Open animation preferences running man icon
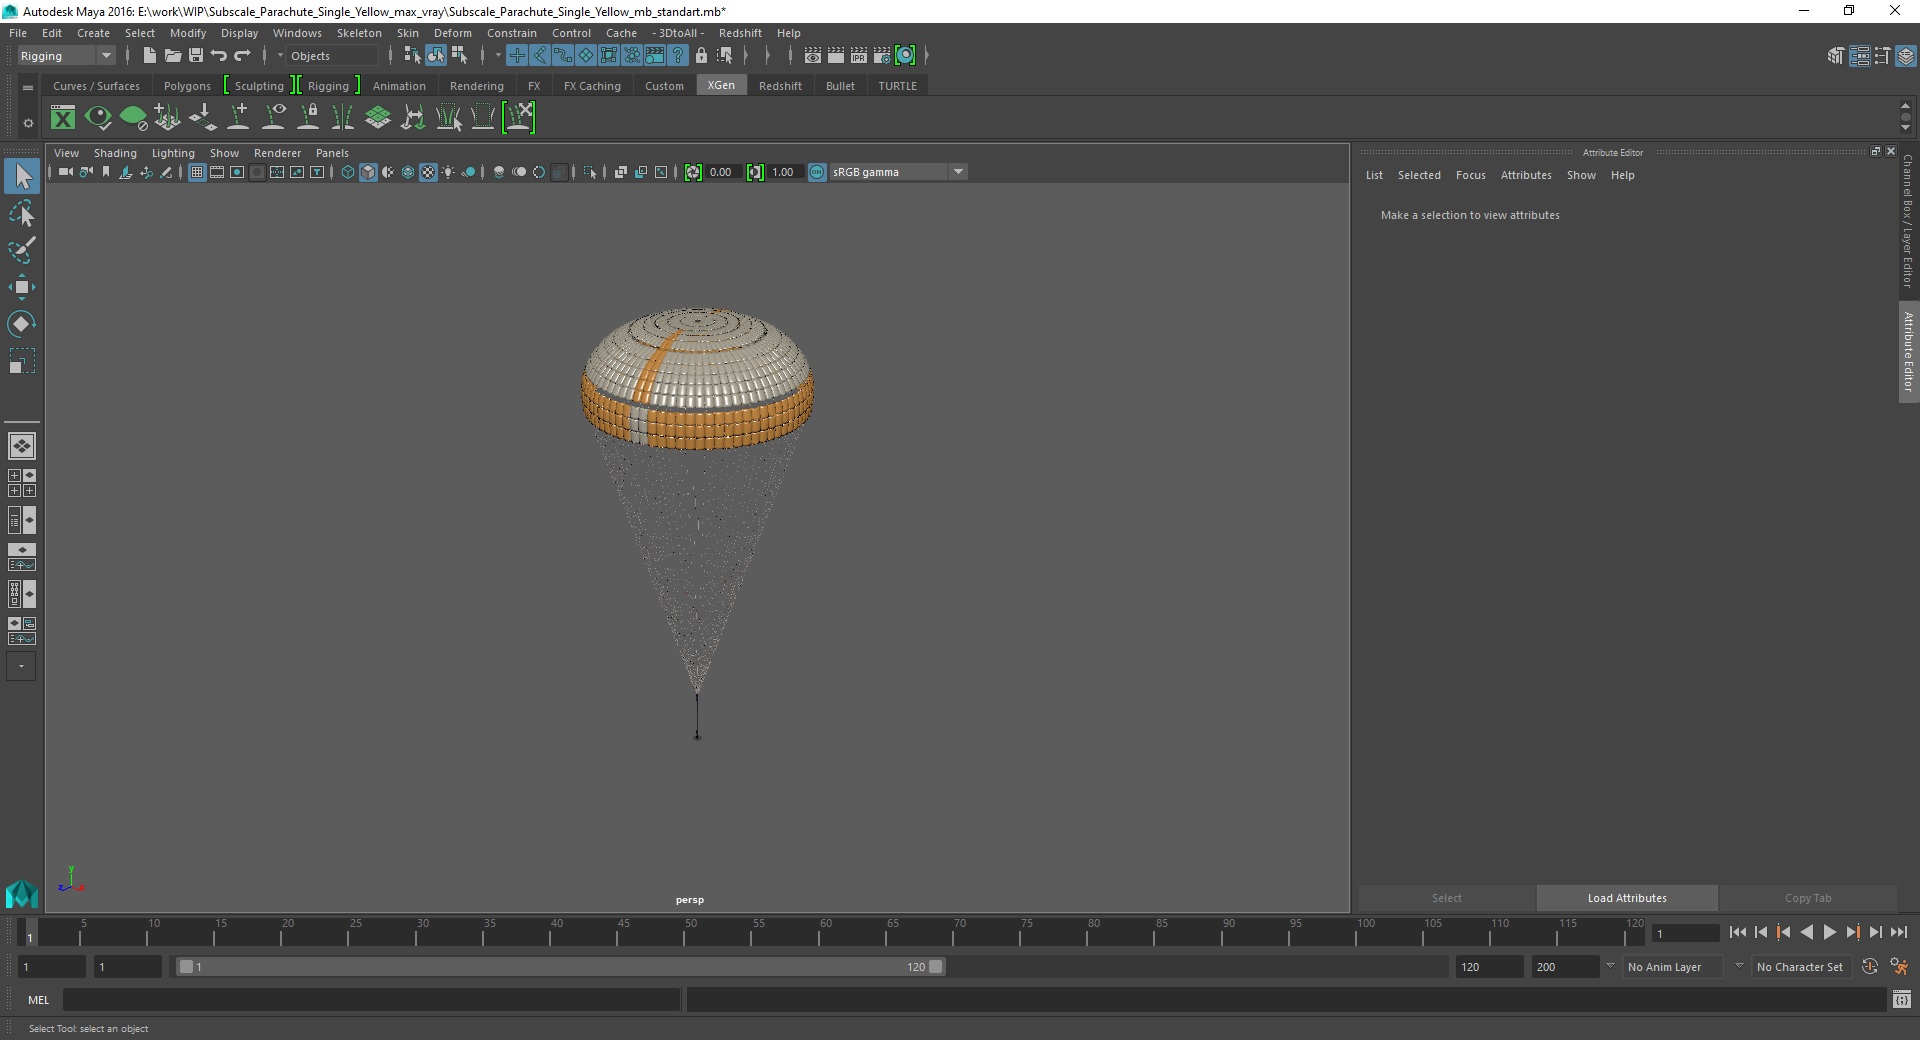1920x1040 pixels. point(1900,967)
